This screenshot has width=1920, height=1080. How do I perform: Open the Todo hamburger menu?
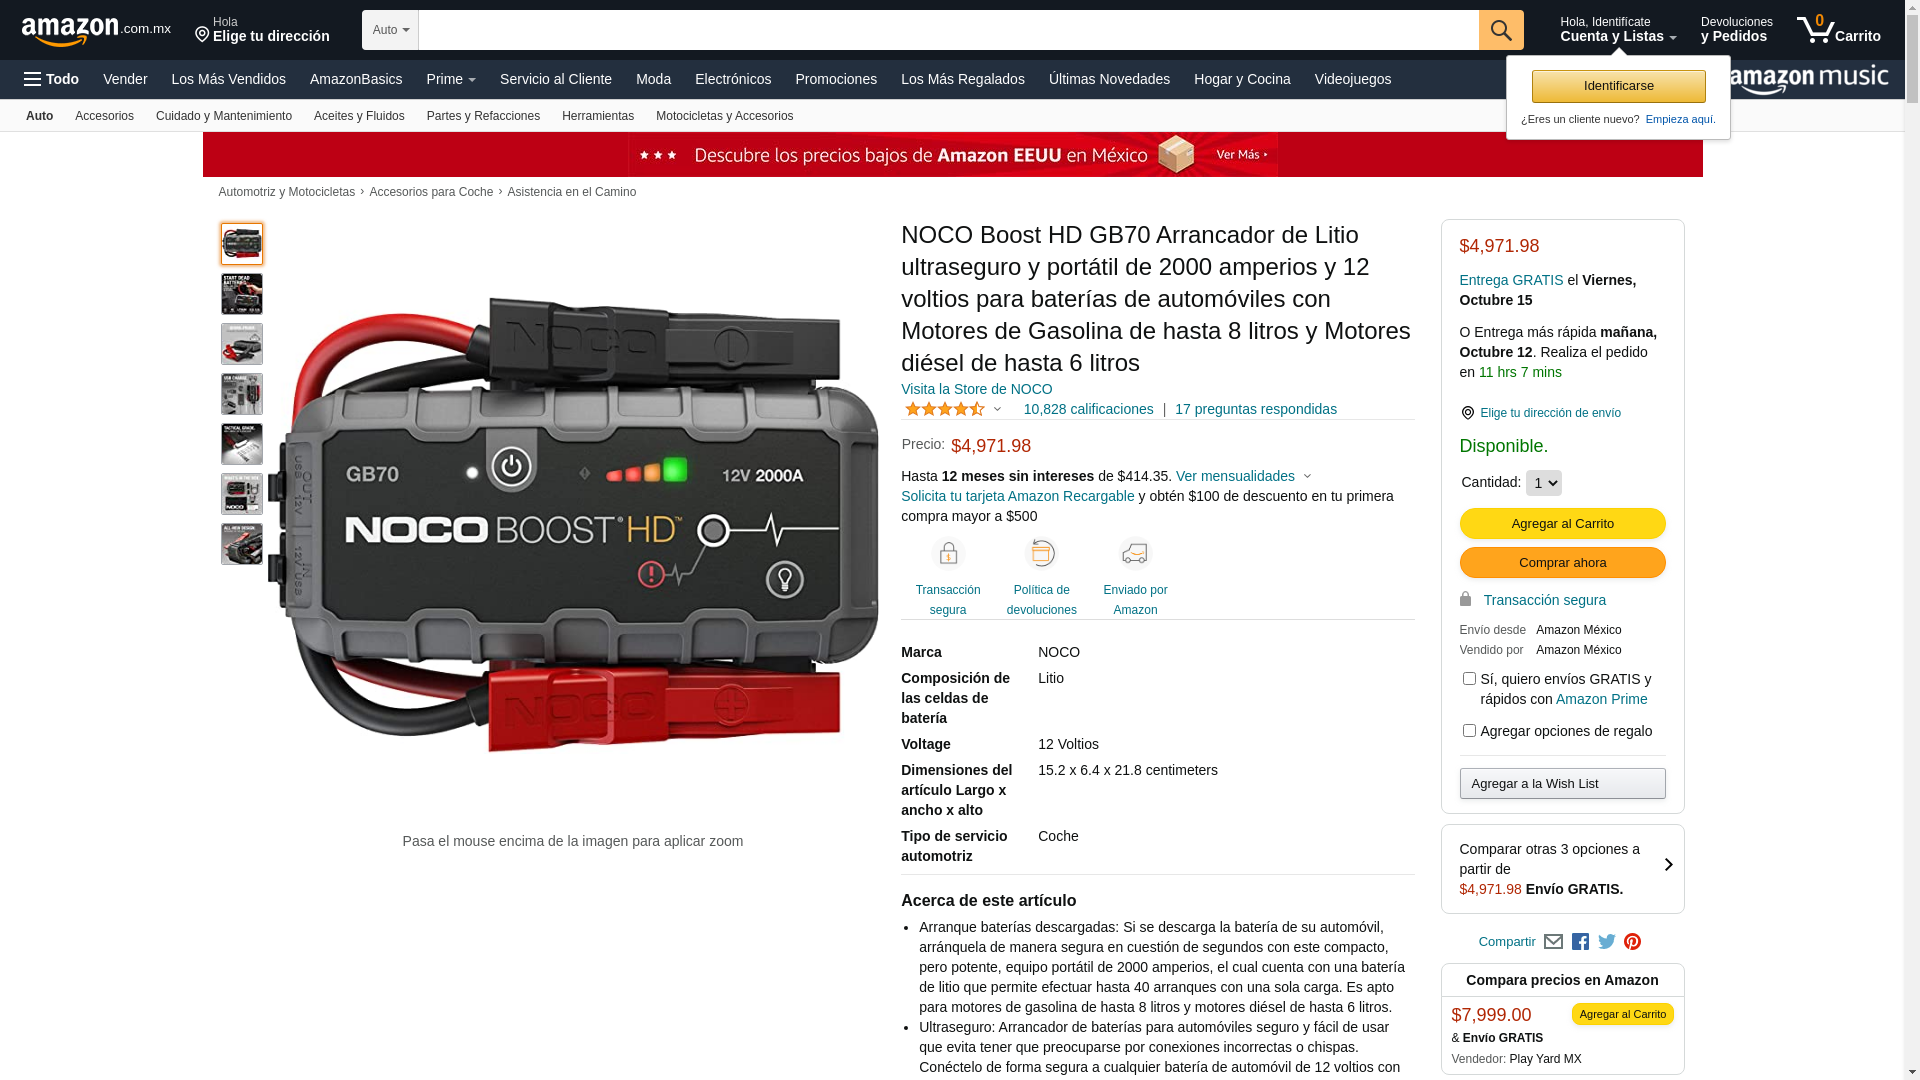click(x=51, y=79)
